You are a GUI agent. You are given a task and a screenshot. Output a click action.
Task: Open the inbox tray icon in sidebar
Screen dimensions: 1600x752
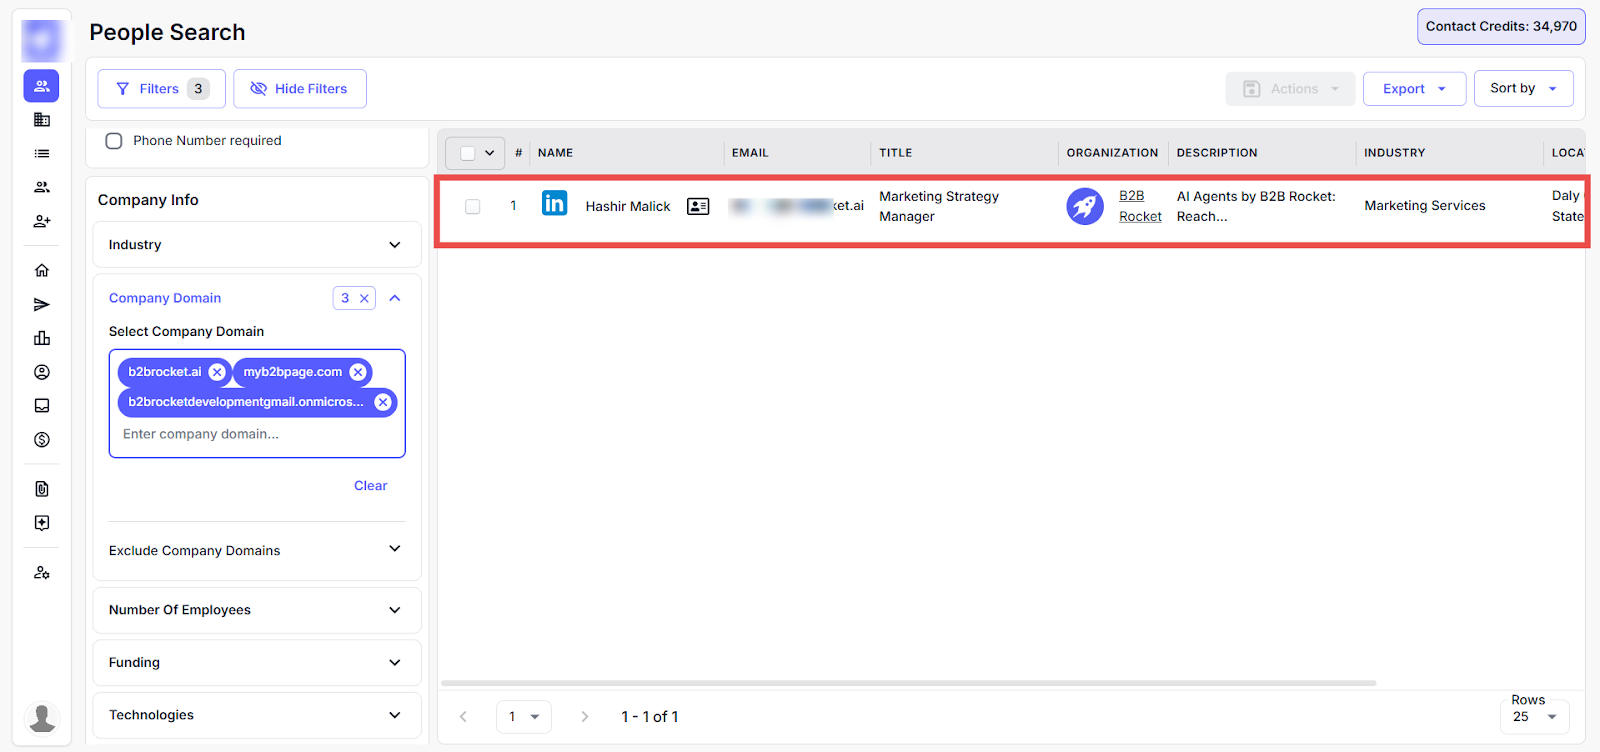(x=42, y=406)
